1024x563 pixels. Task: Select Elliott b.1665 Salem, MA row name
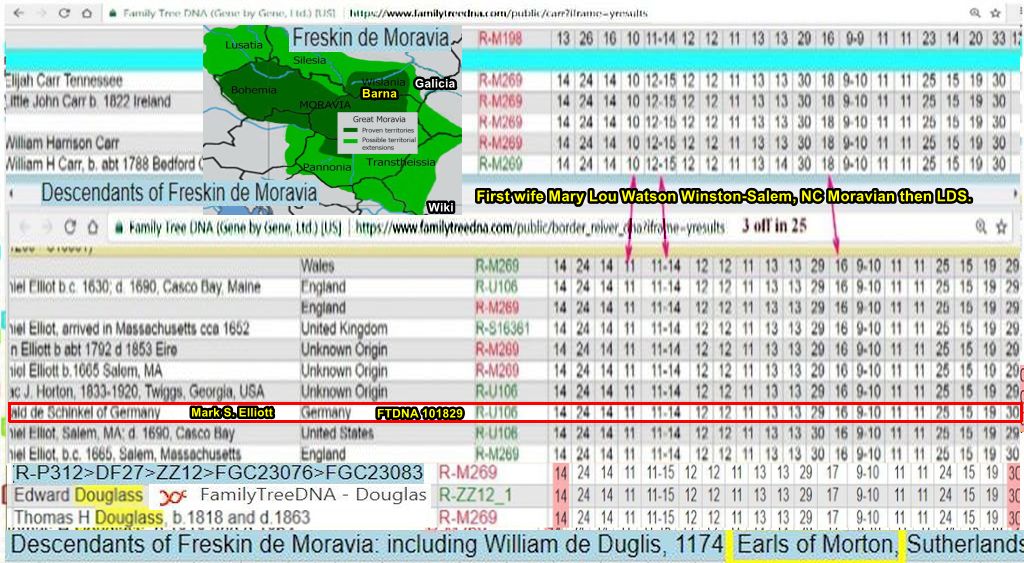coord(86,371)
